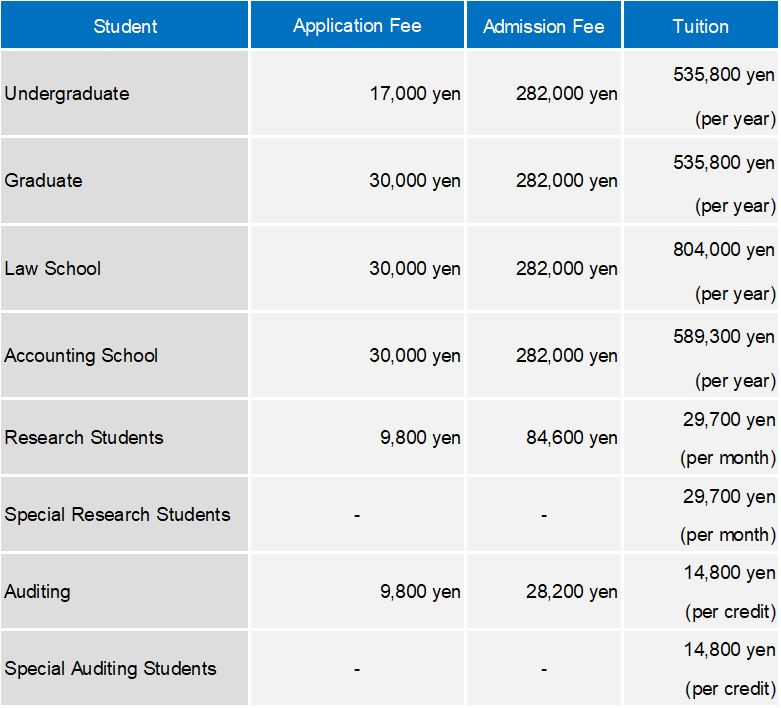Click the Tuition column header
The height and width of the screenshot is (708, 781).
(700, 26)
